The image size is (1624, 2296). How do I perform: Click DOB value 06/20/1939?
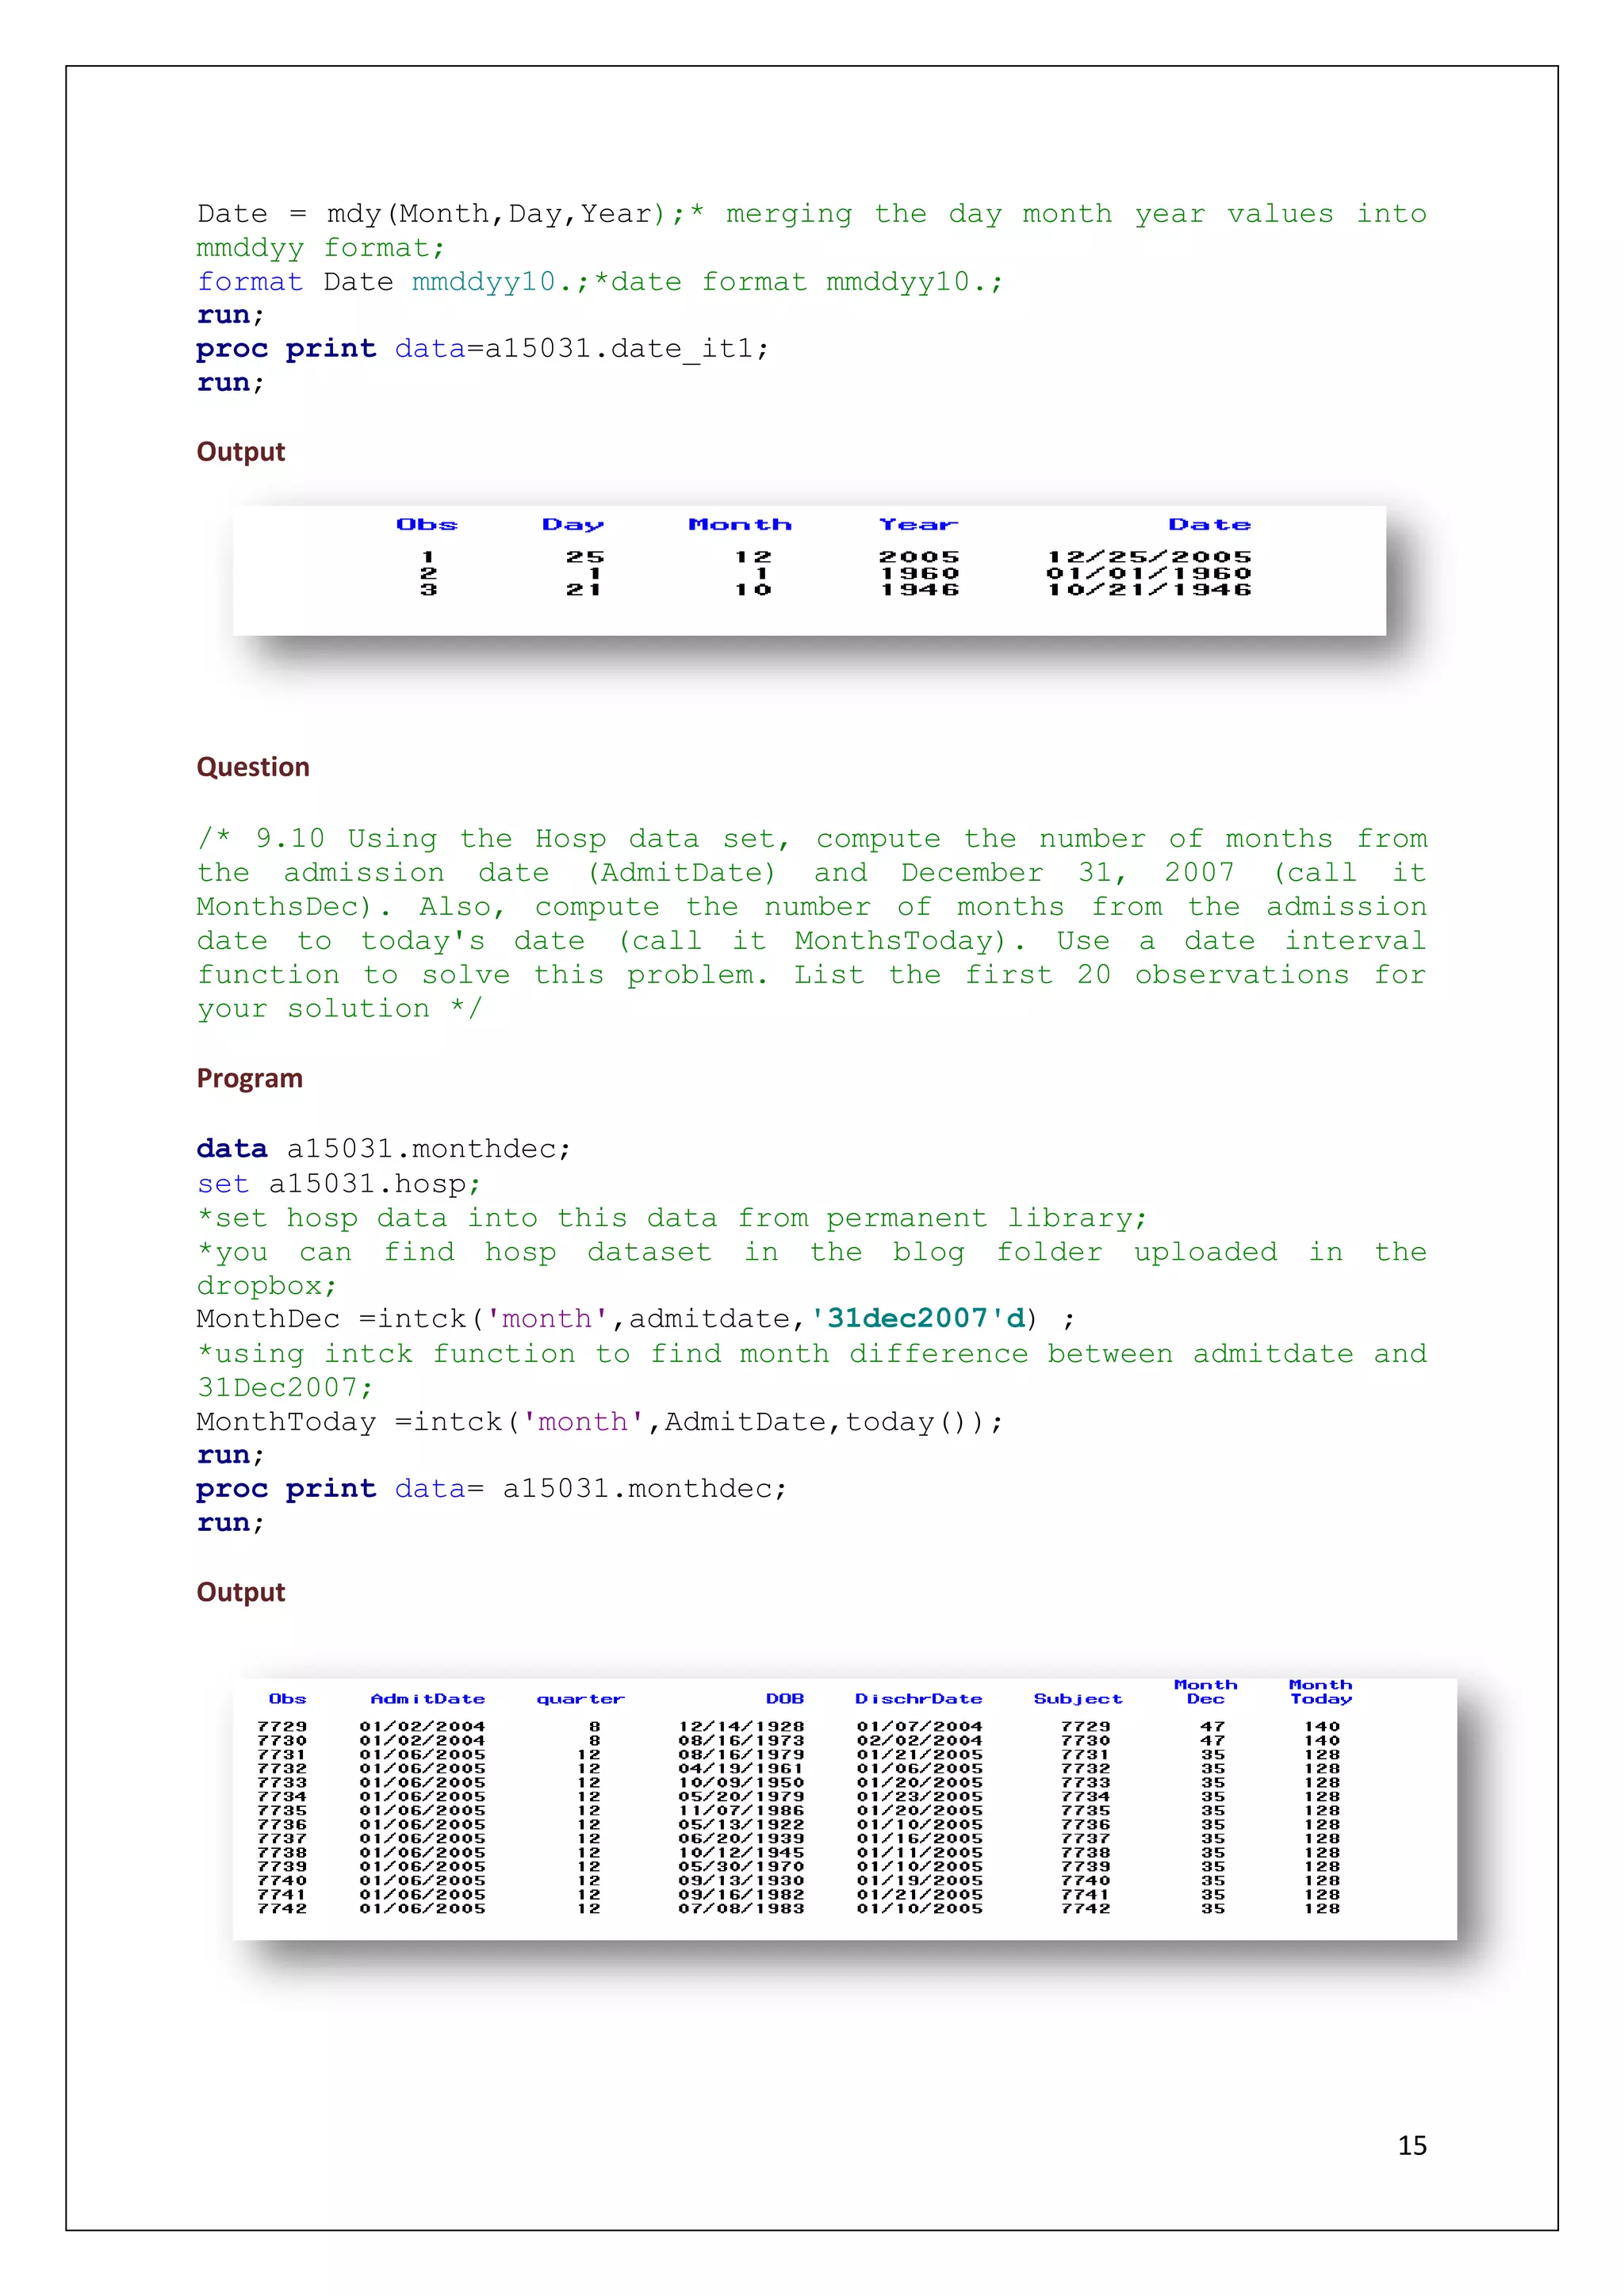click(x=741, y=1839)
